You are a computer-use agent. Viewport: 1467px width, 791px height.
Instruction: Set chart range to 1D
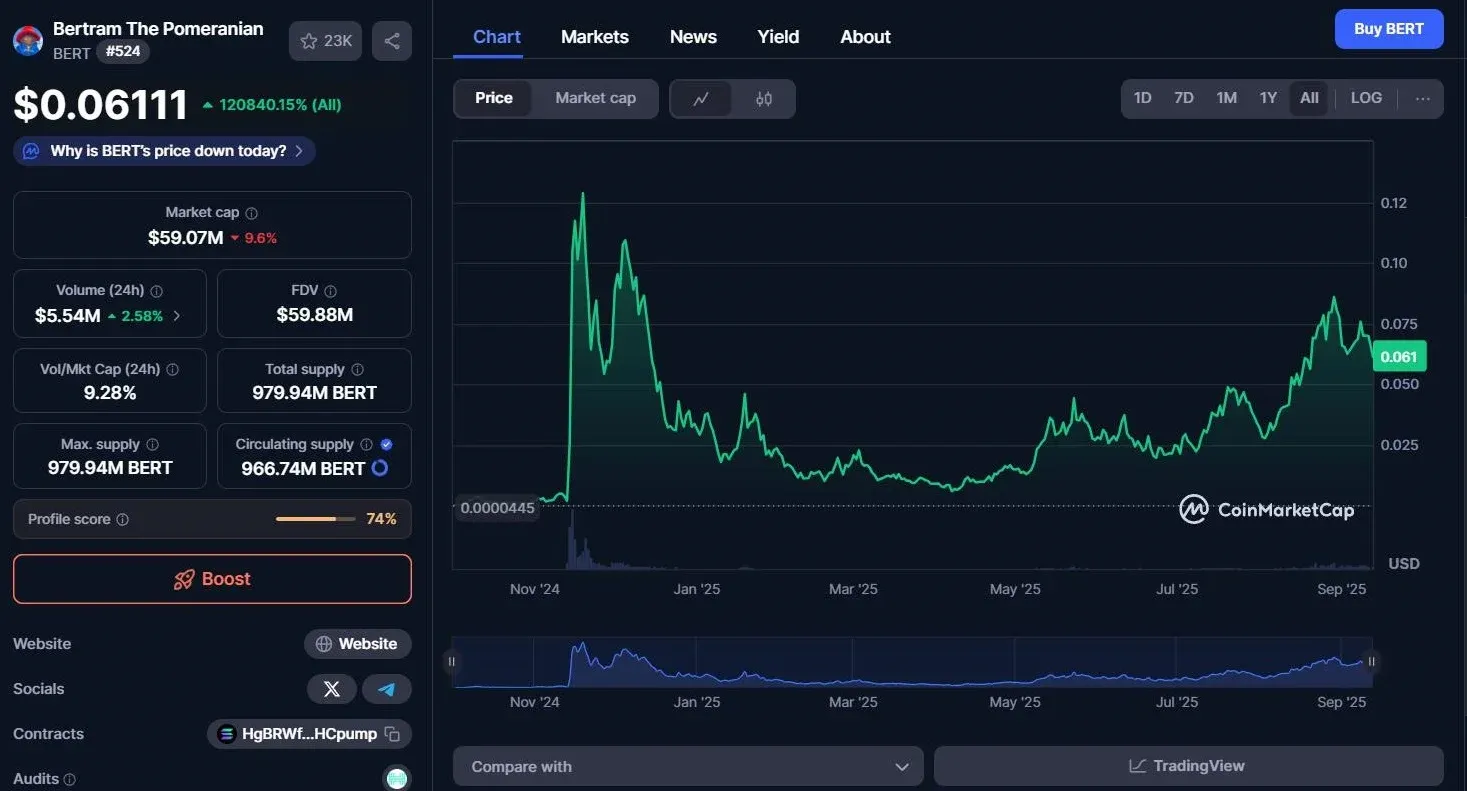[x=1142, y=98]
